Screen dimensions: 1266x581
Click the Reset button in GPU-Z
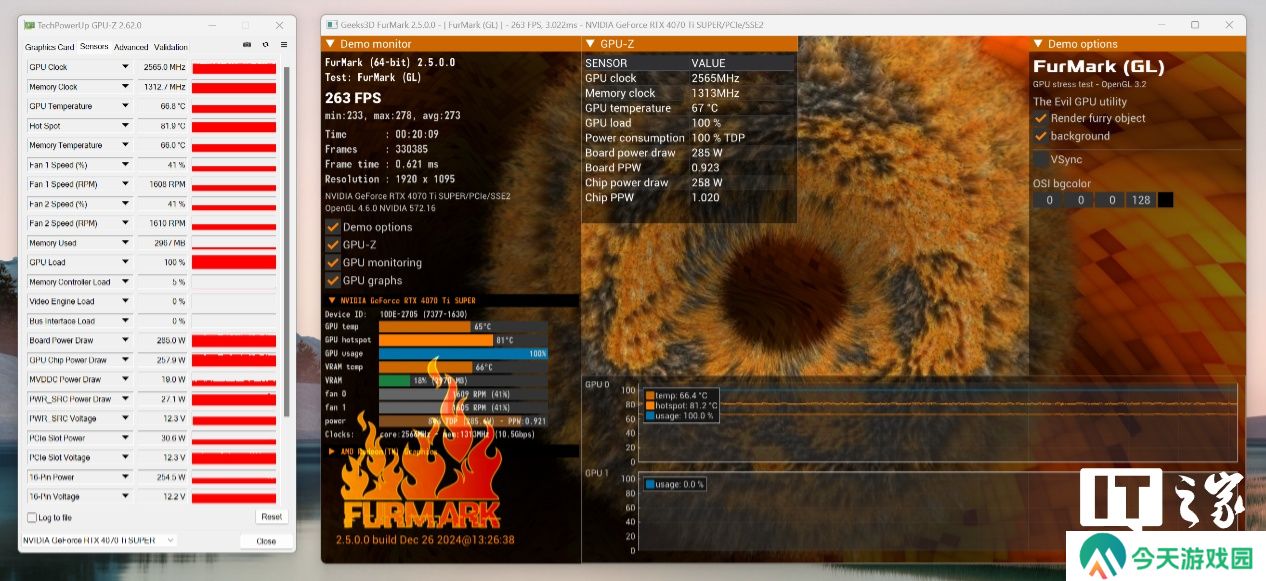tap(271, 517)
